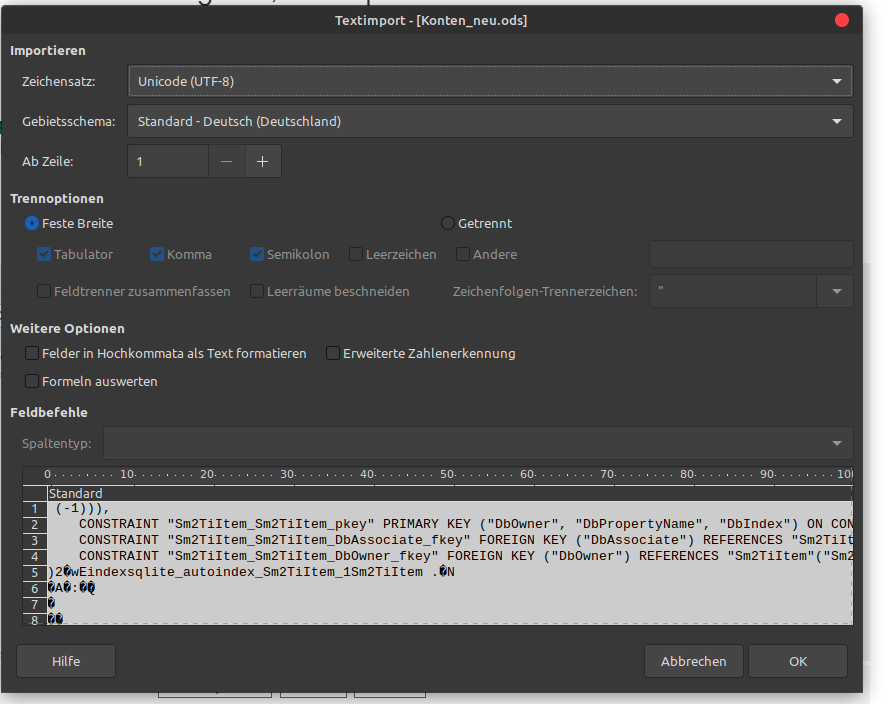Click row number 6 in preview
The image size is (890, 704).
(x=35, y=588)
